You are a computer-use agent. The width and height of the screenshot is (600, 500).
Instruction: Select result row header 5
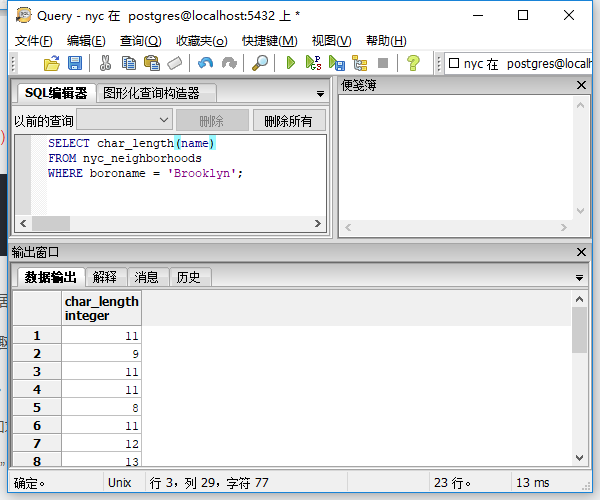click(37, 407)
